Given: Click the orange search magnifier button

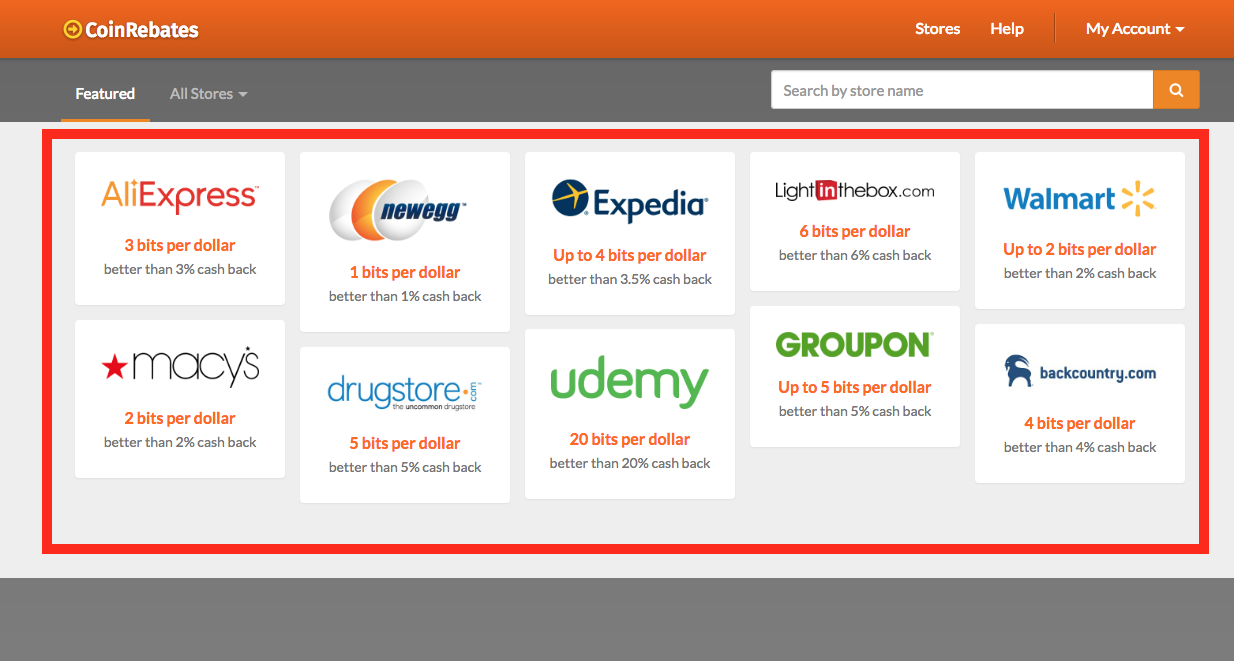Looking at the screenshot, I should (1176, 90).
